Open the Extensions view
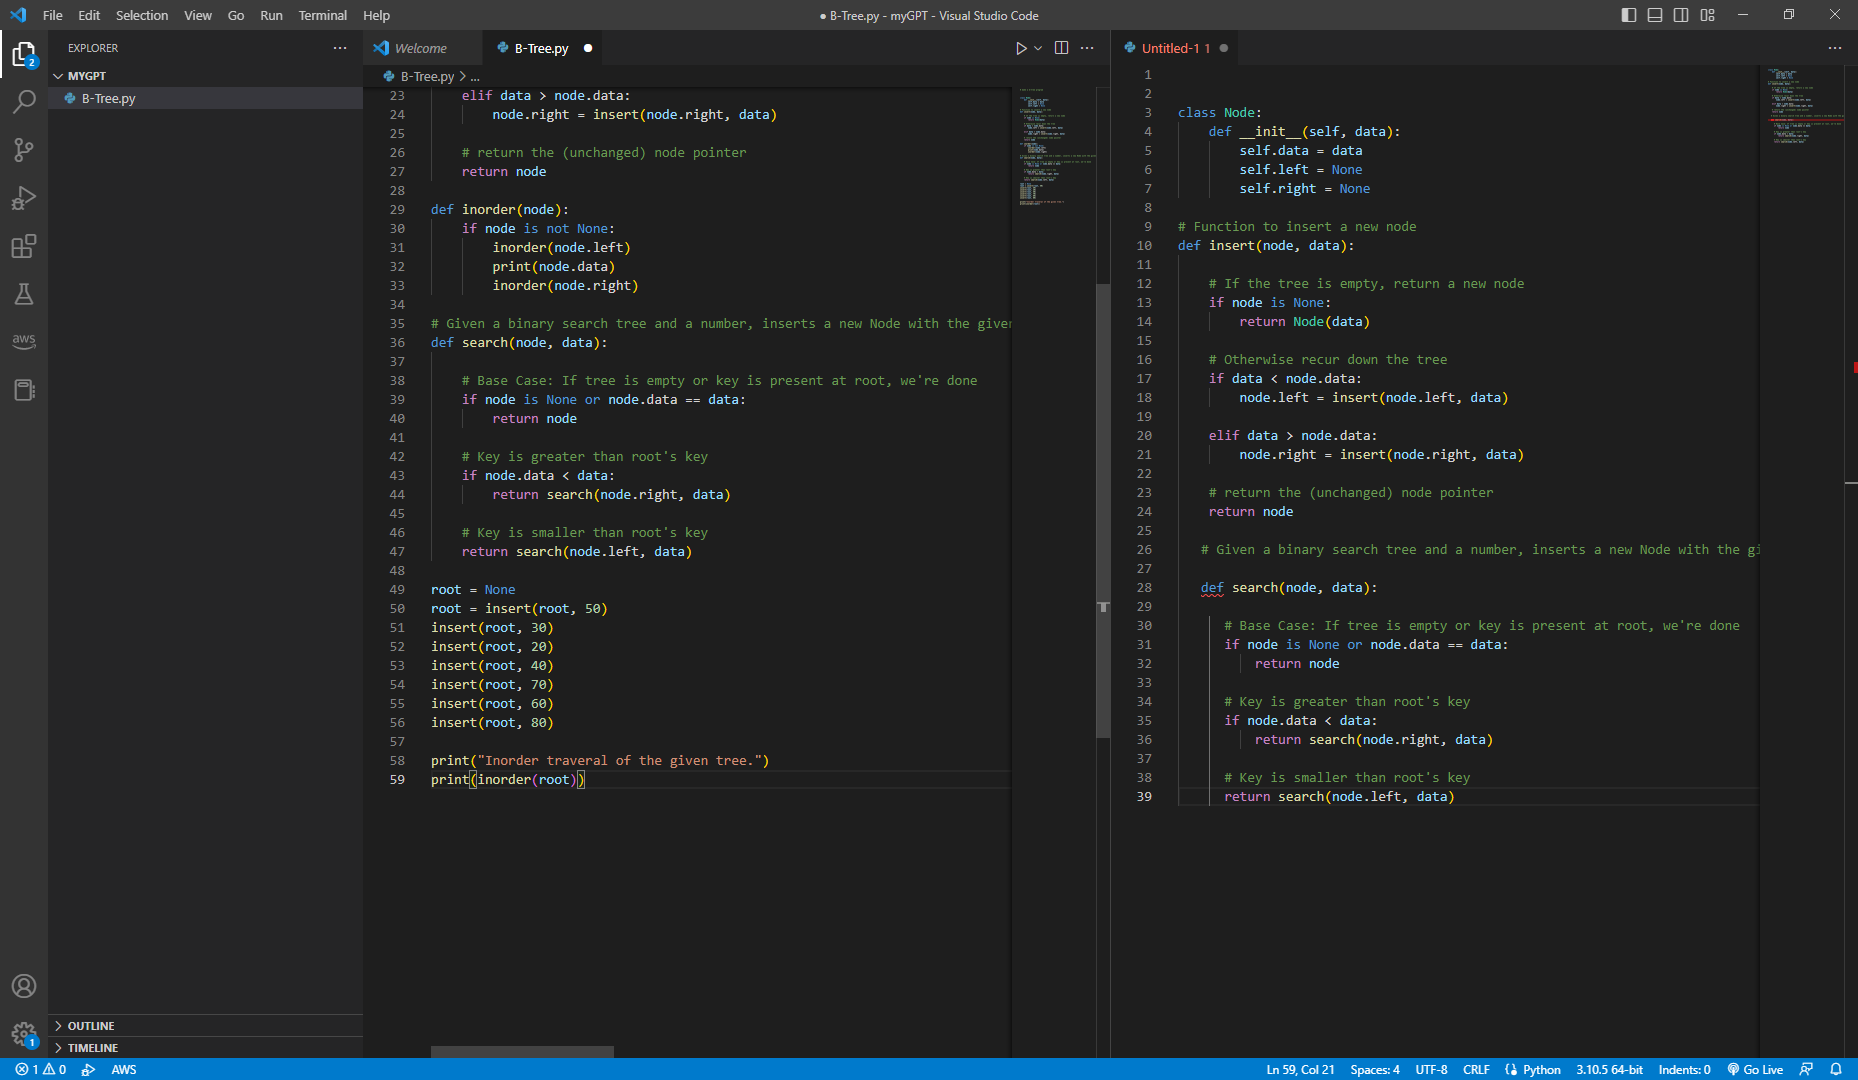The height and width of the screenshot is (1080, 1858). click(24, 246)
